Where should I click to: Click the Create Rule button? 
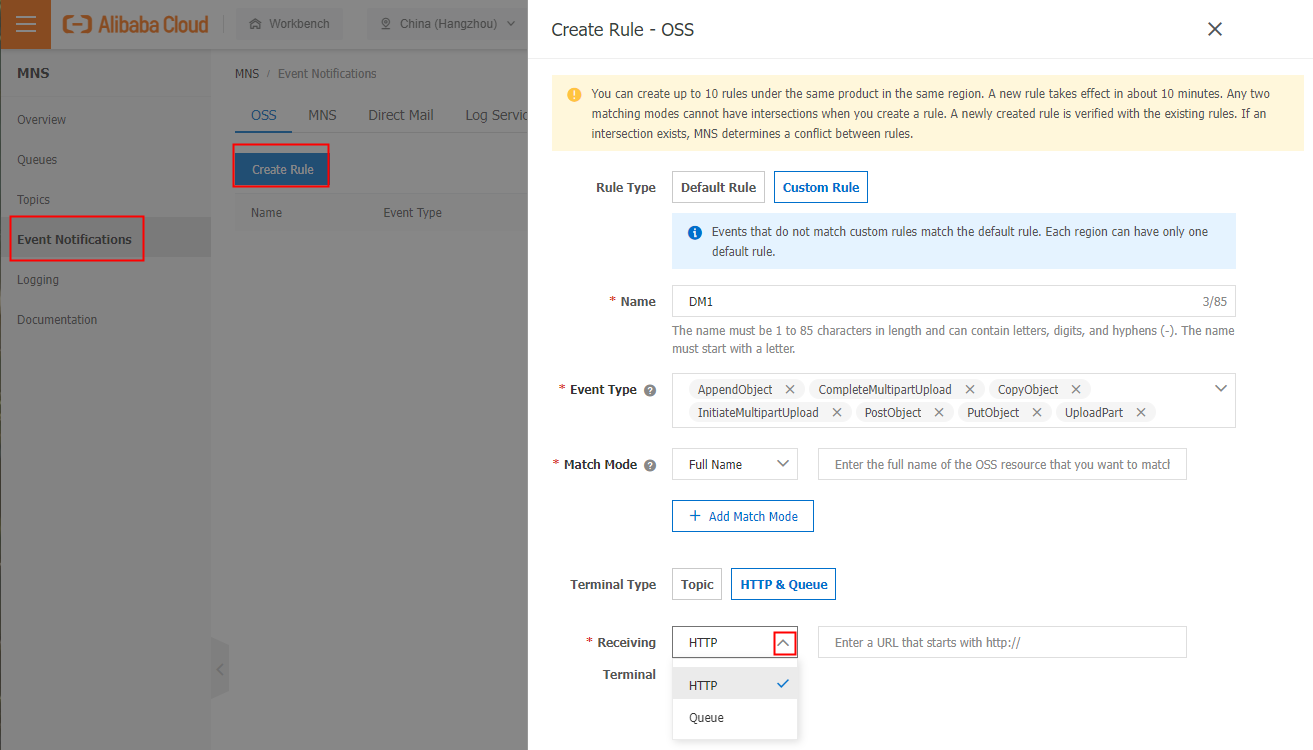pyautogui.click(x=282, y=170)
